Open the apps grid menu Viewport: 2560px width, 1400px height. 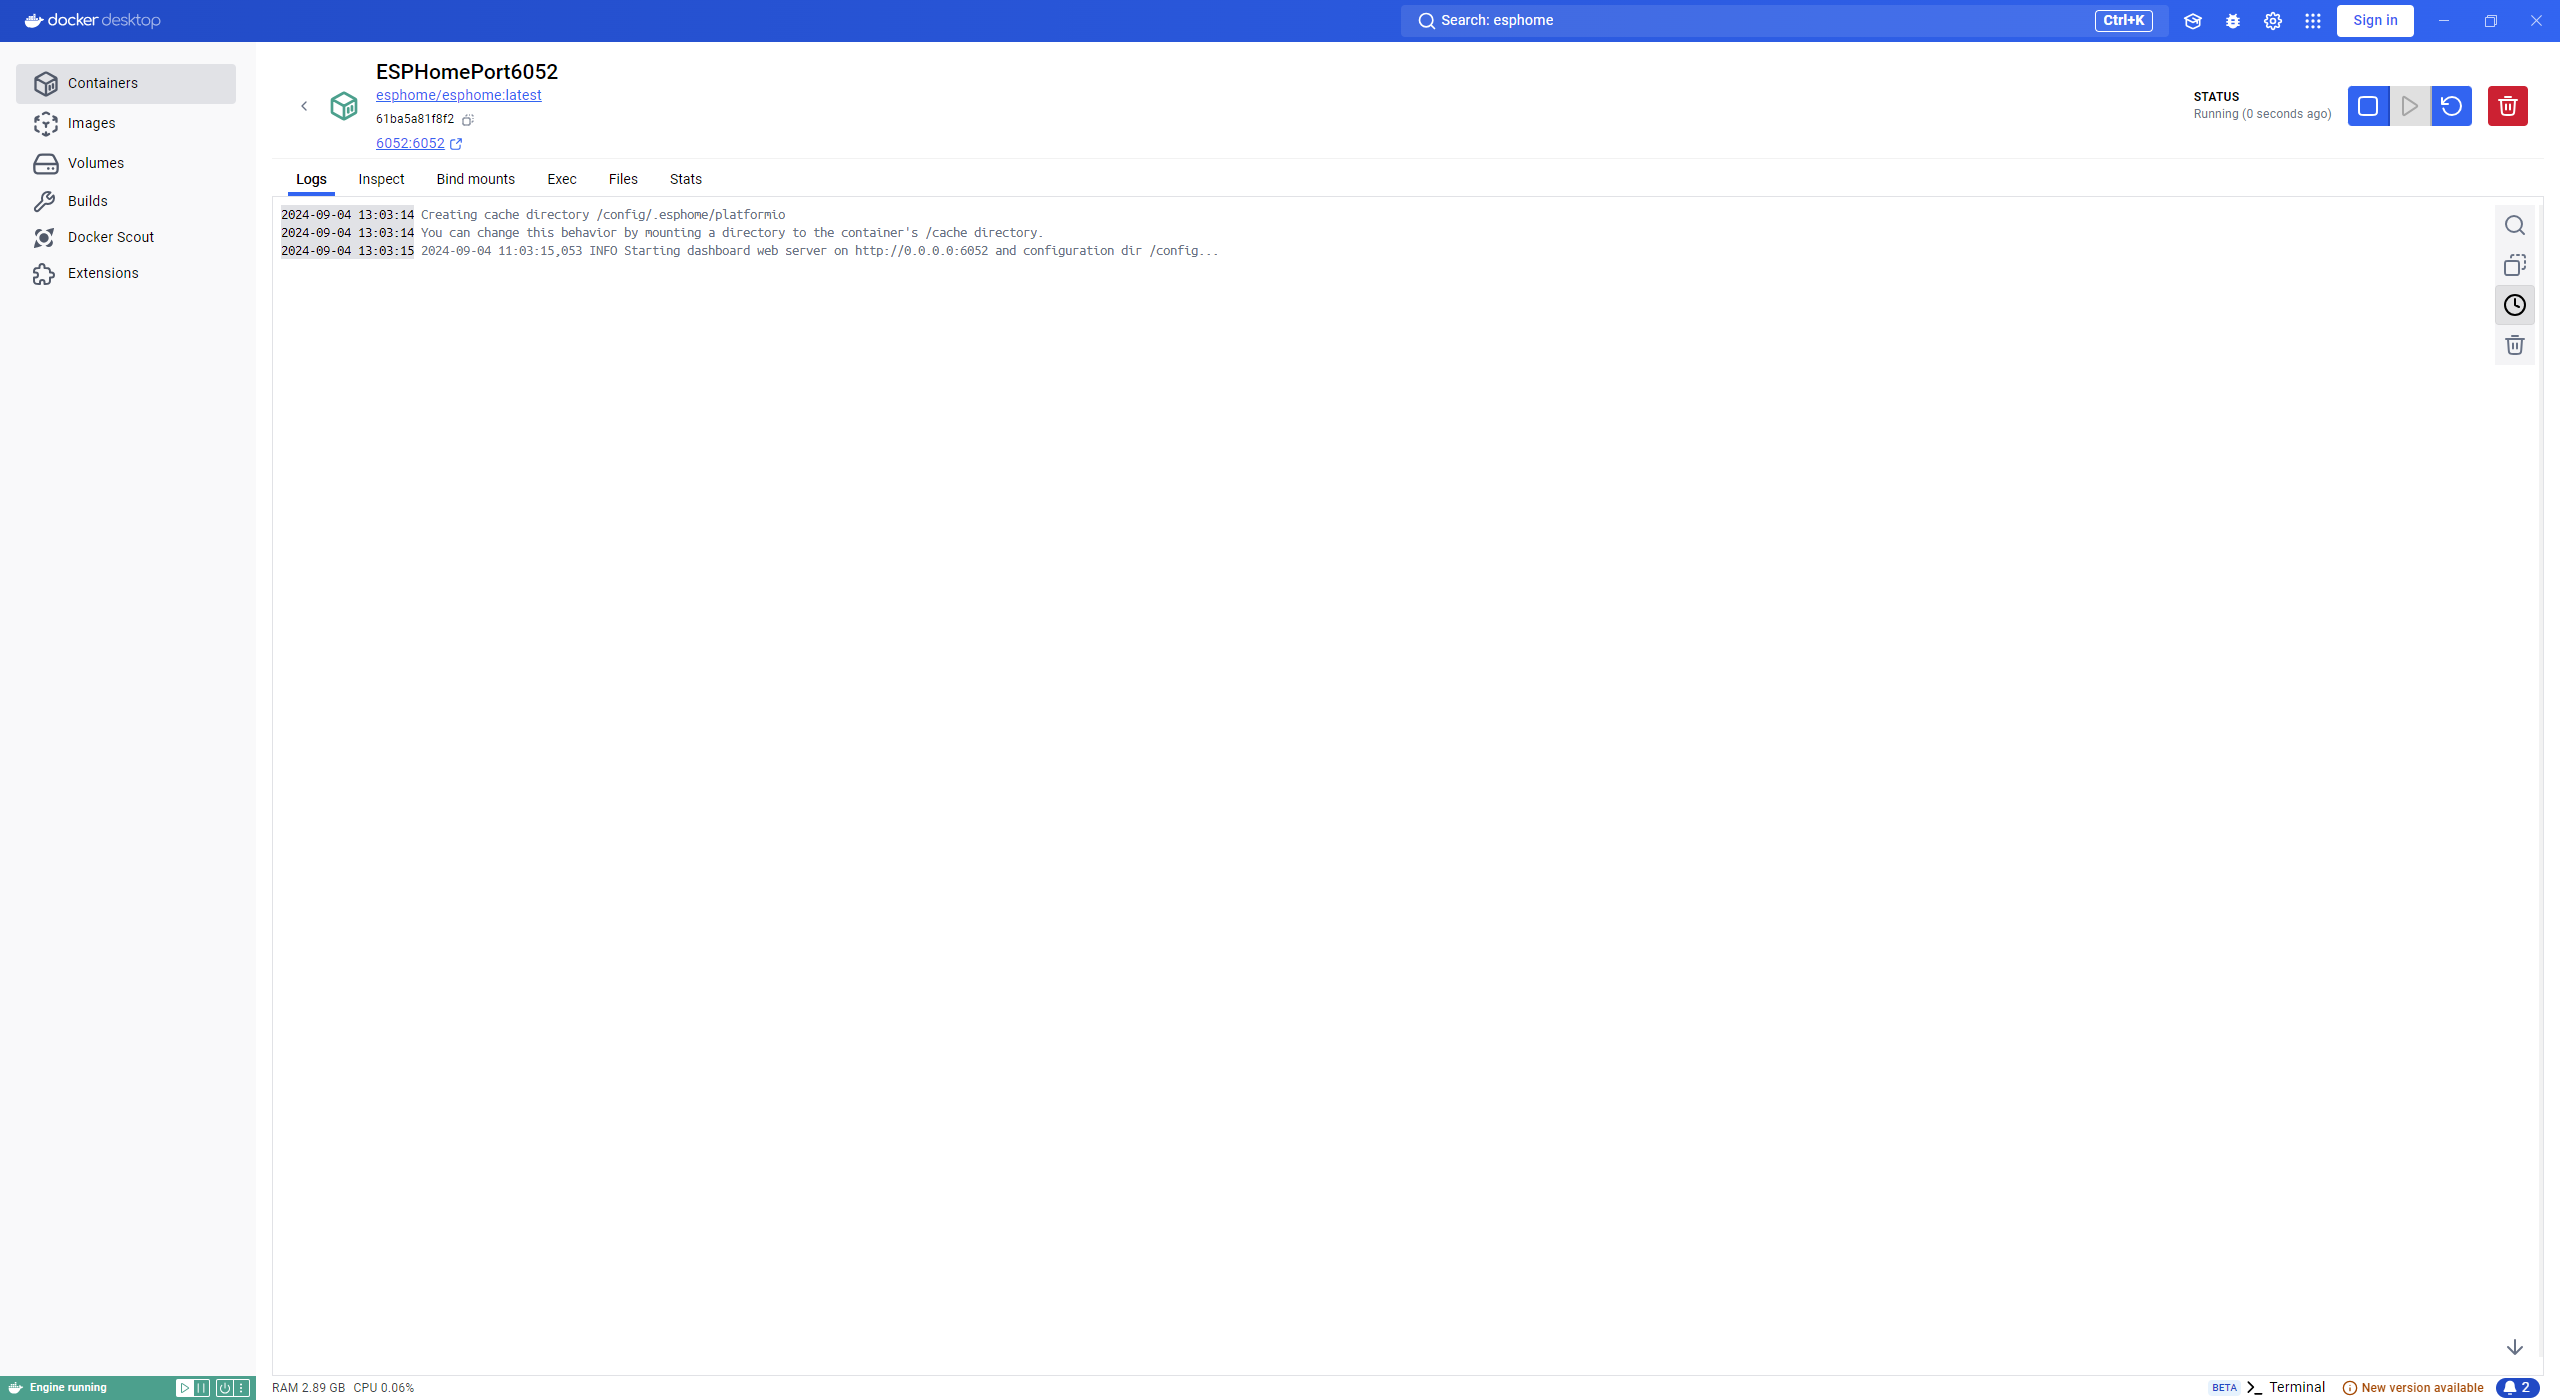point(2313,21)
